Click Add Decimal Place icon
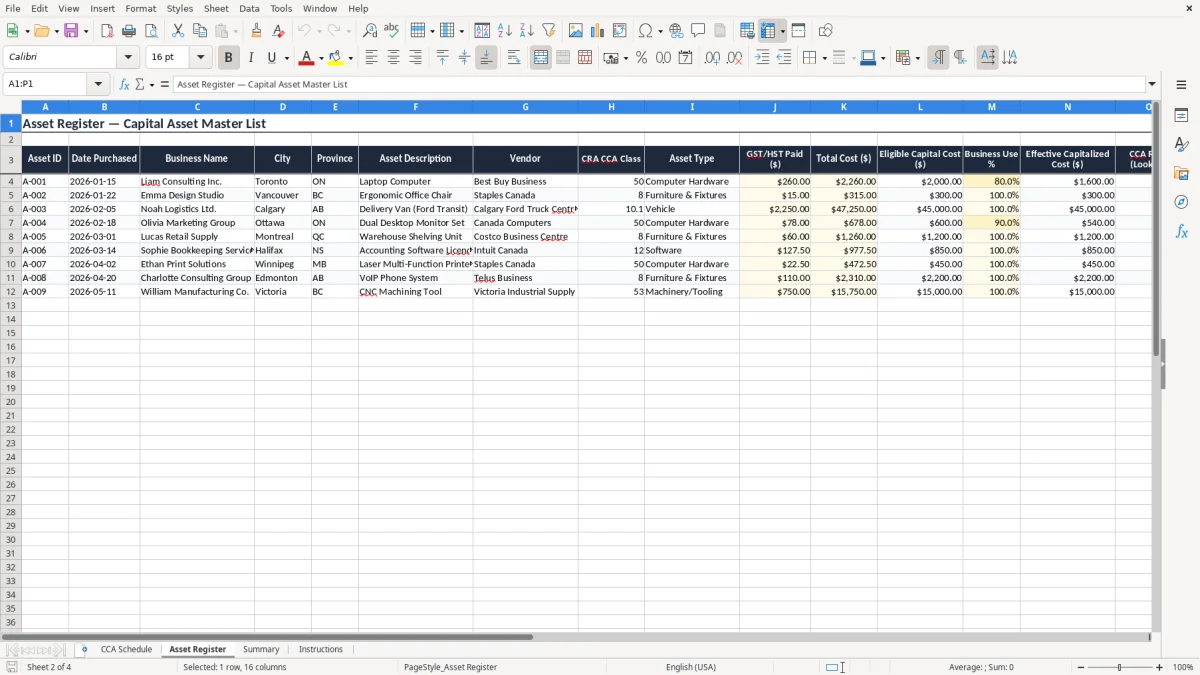1200x675 pixels. tap(712, 58)
